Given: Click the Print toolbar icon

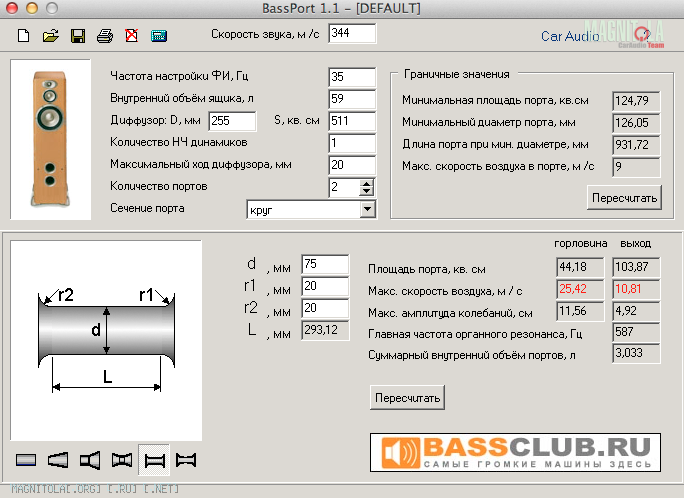Looking at the screenshot, I should (x=104, y=37).
